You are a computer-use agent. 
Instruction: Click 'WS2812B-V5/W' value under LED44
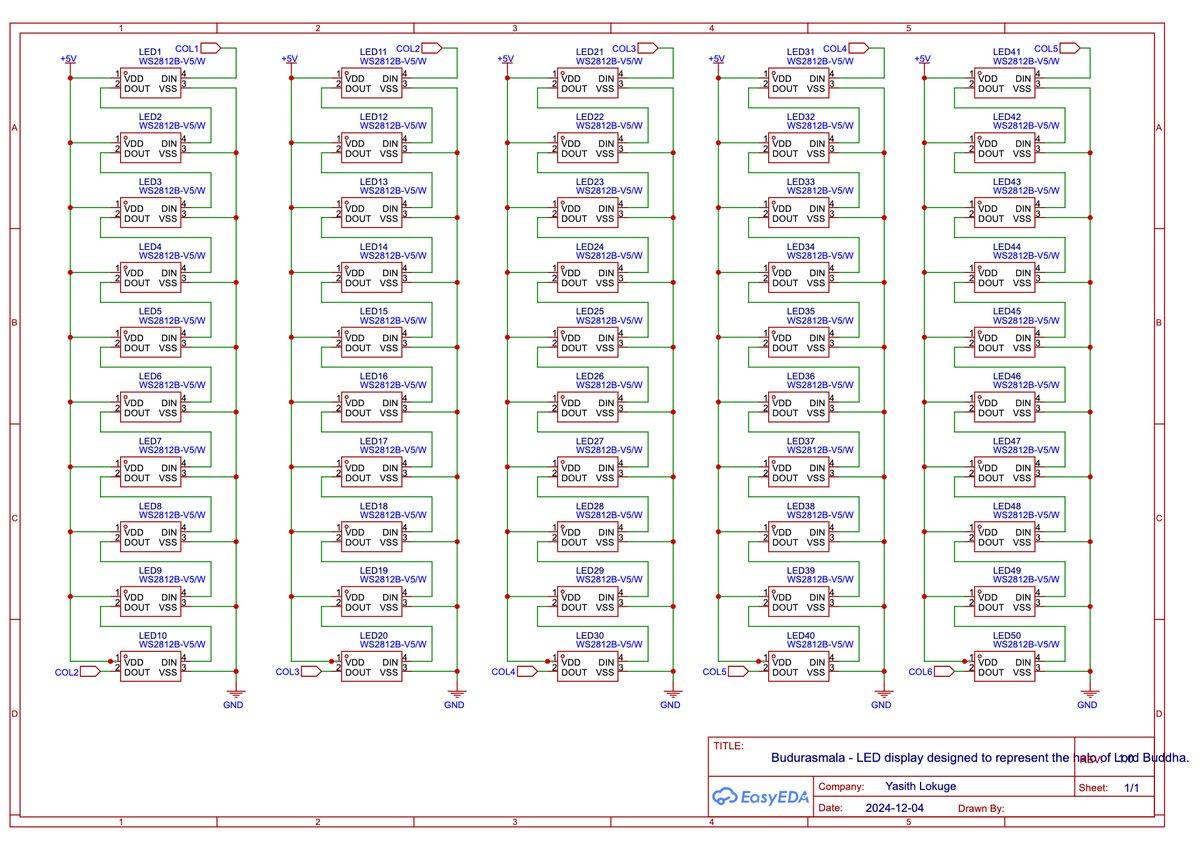[x=1026, y=256]
